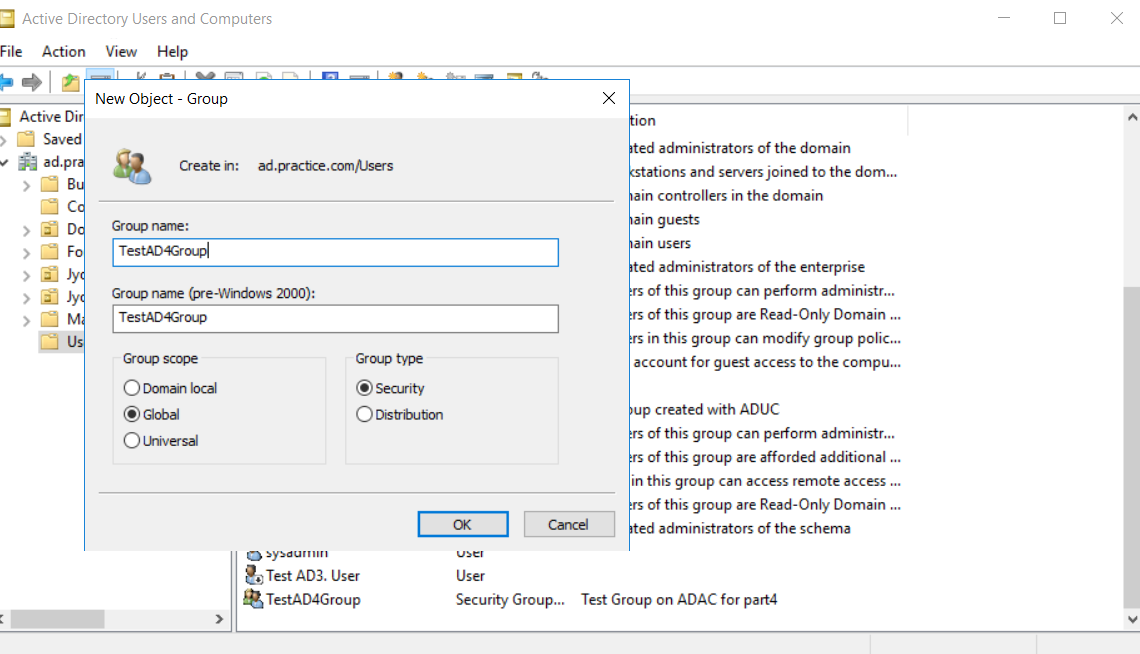Viewport: 1140px width, 654px height.
Task: Click the Up One Level folder icon
Action: 71,82
